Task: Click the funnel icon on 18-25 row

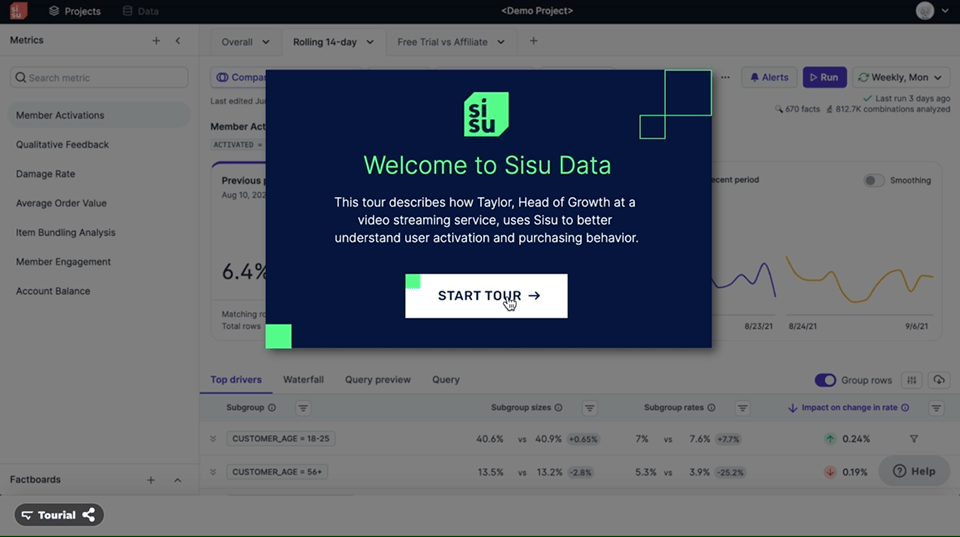Action: (913, 439)
